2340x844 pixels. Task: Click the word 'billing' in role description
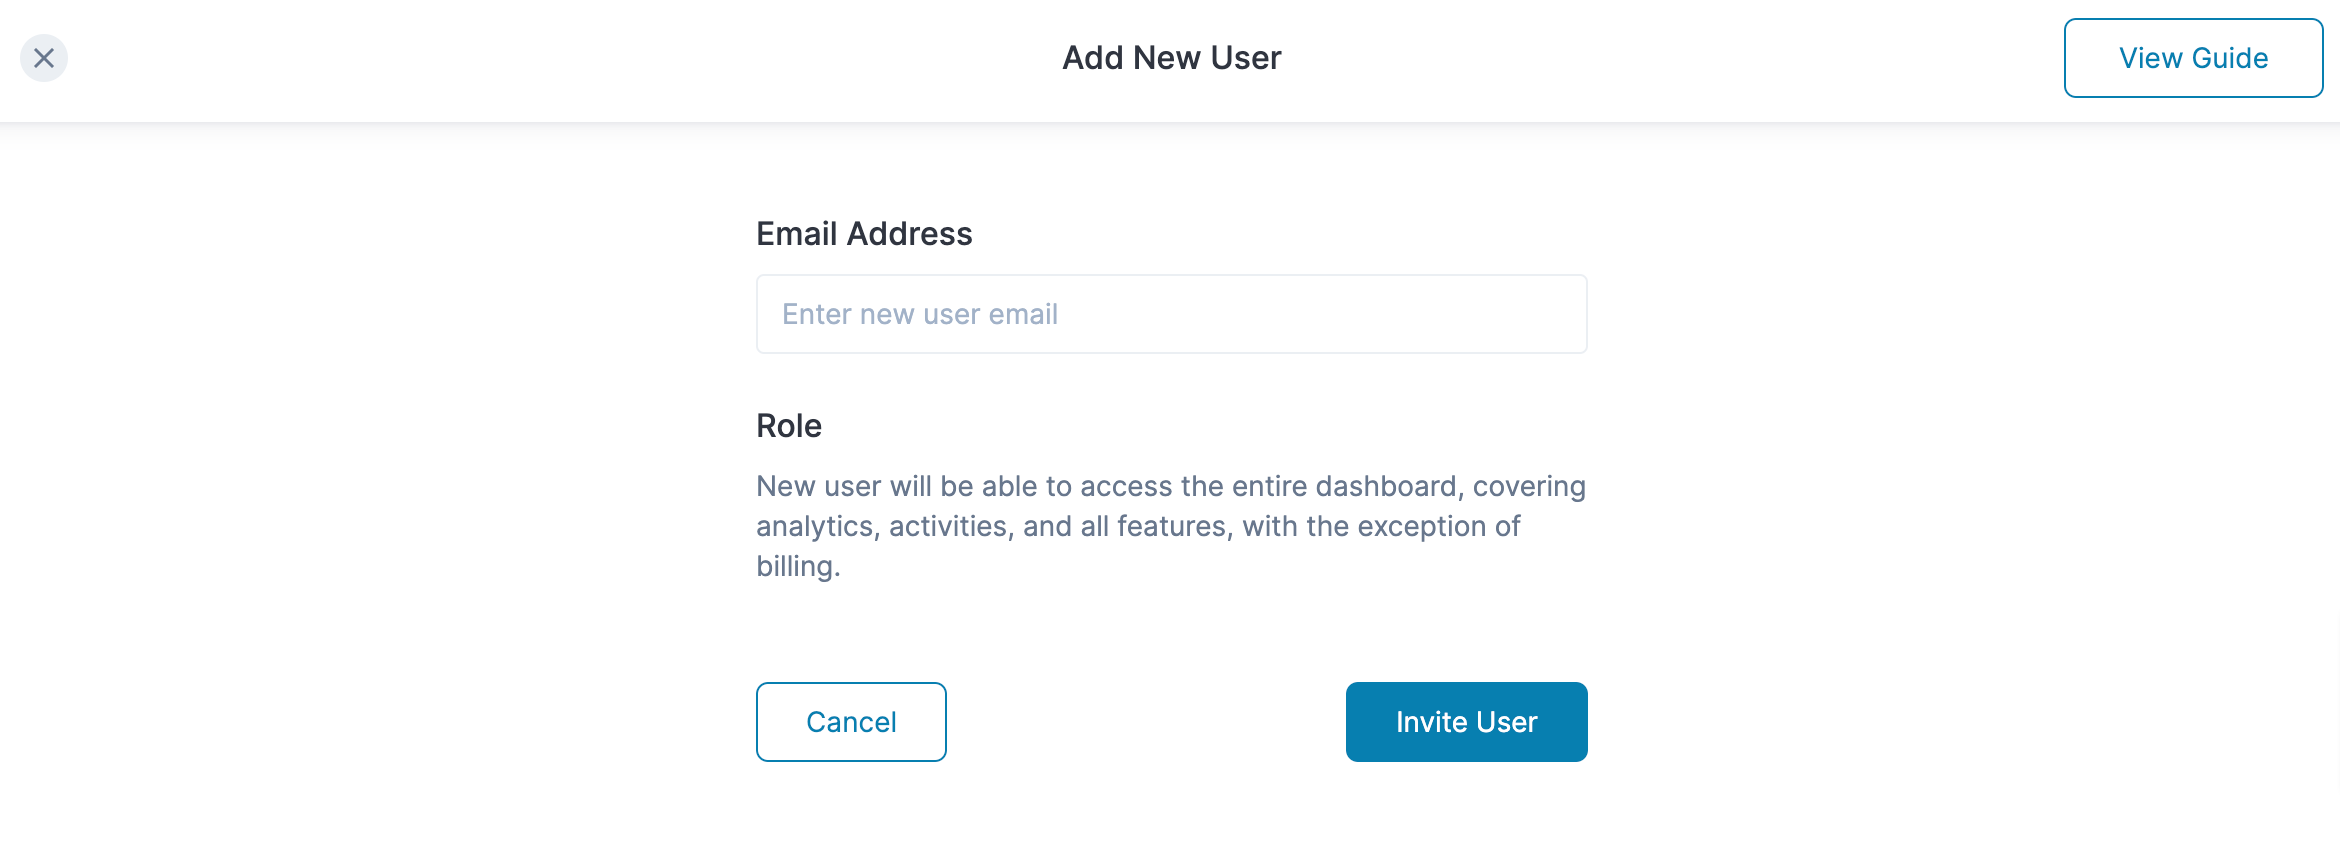tap(795, 566)
